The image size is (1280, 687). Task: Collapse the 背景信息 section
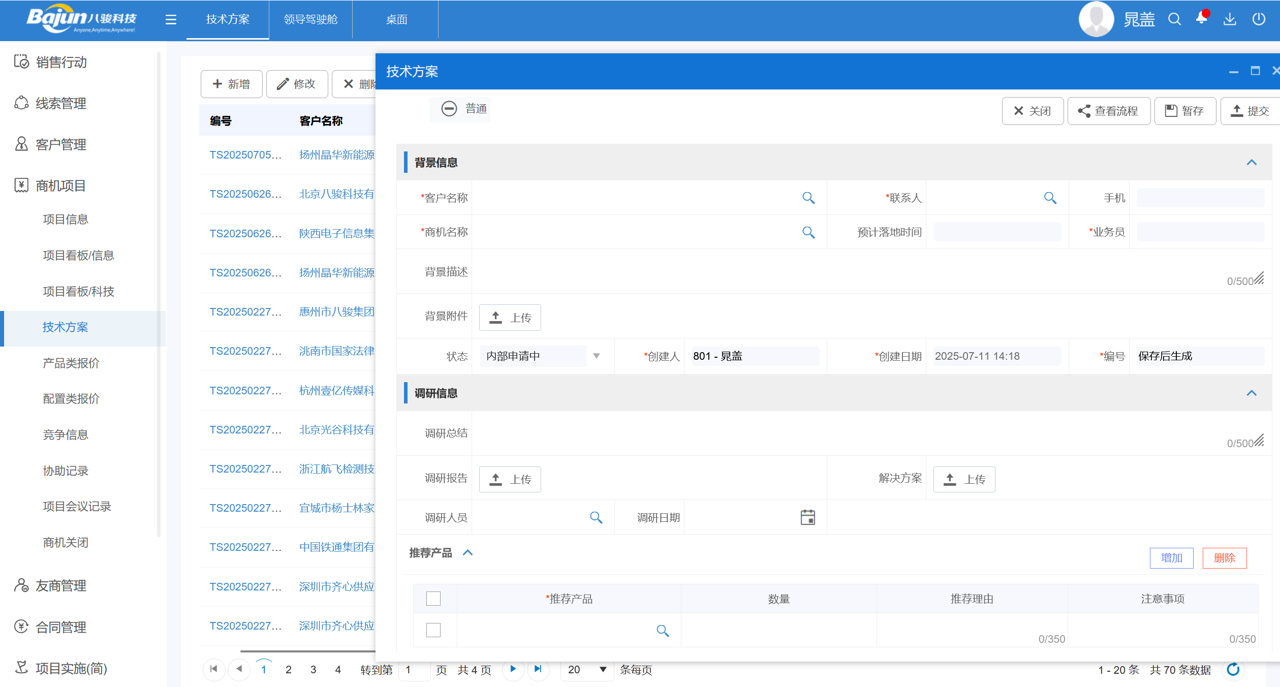point(1251,162)
